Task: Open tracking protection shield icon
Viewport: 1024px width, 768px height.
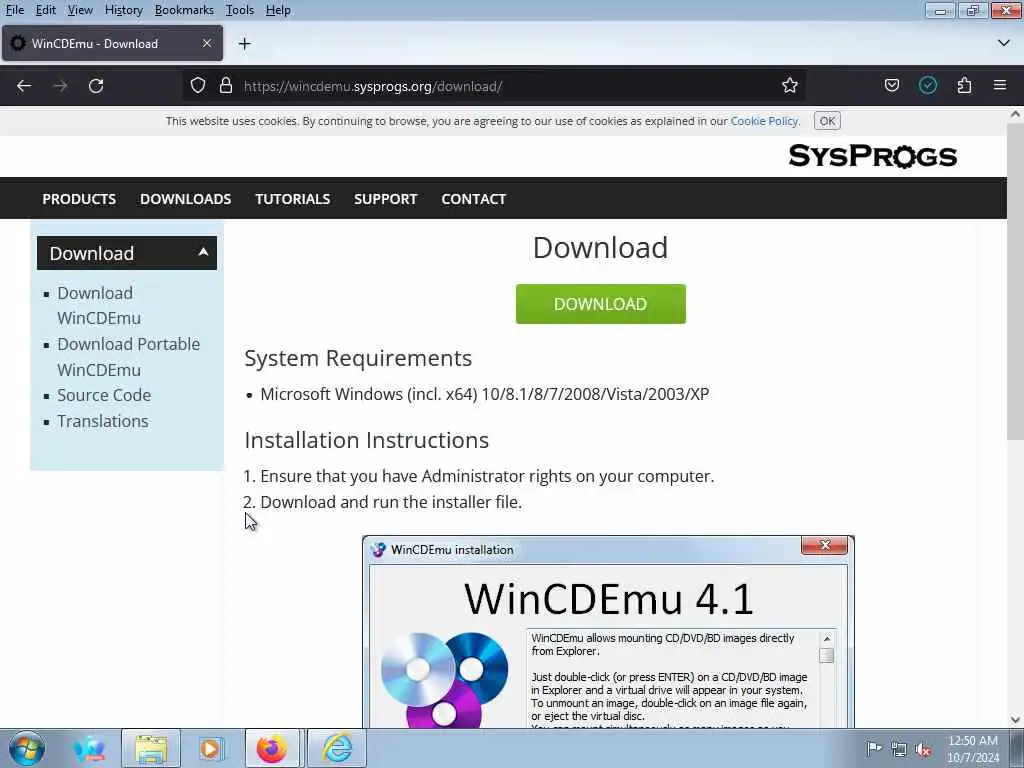Action: click(x=198, y=86)
